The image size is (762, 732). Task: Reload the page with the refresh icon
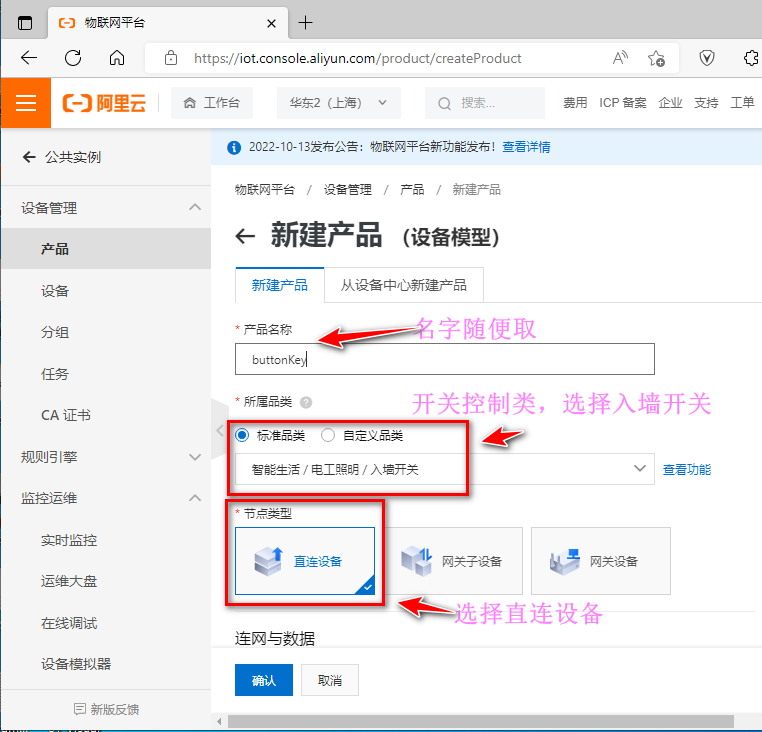pos(73,58)
